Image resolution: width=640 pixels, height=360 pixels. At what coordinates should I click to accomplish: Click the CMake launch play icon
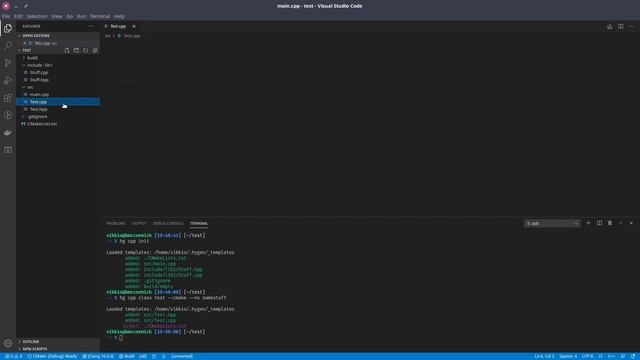[x=164, y=356]
